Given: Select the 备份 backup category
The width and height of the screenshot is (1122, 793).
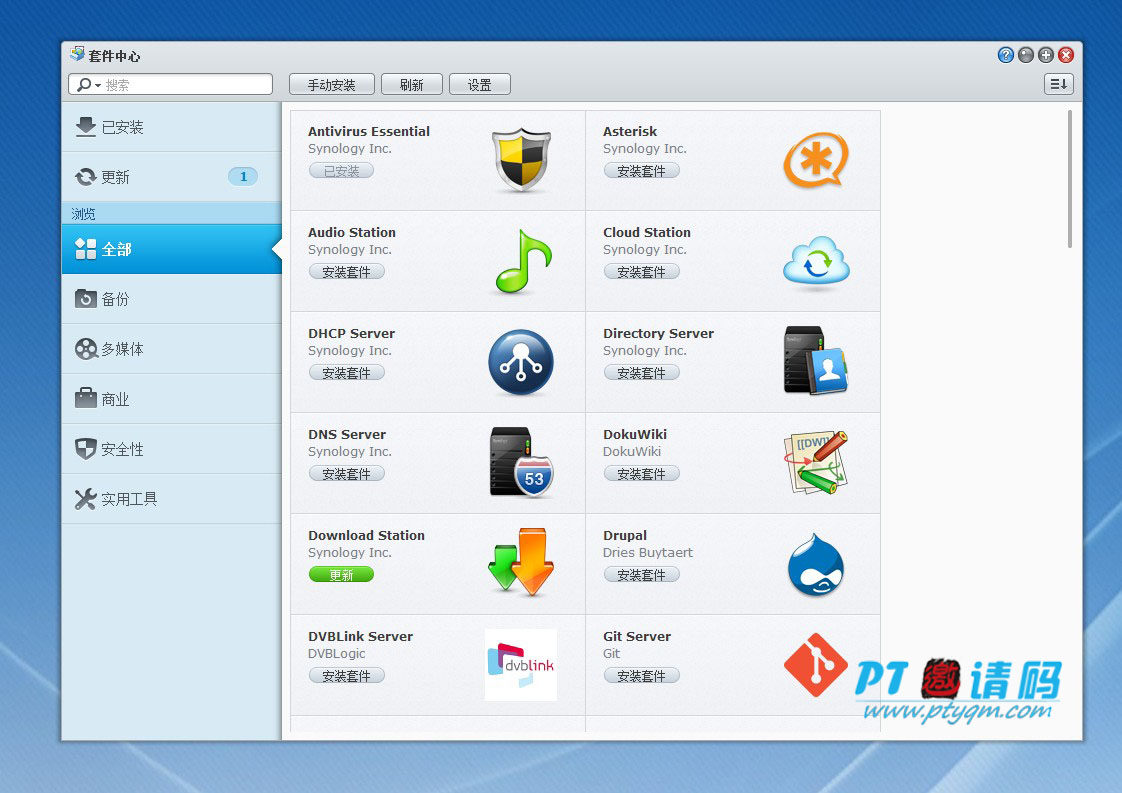Looking at the screenshot, I should pyautogui.click(x=172, y=298).
